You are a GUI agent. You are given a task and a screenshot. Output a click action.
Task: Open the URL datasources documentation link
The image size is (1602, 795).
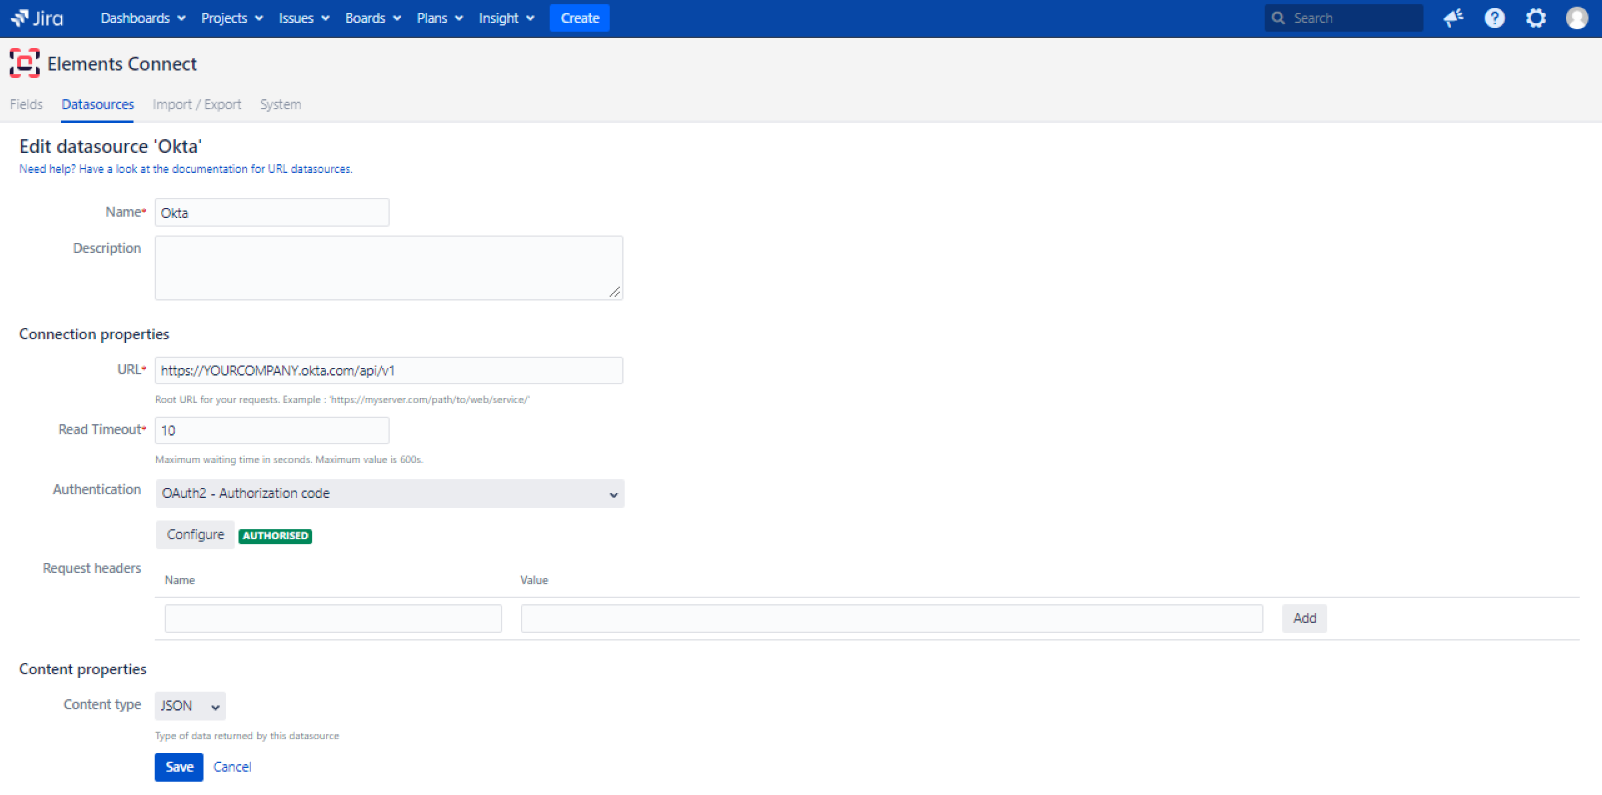click(185, 169)
